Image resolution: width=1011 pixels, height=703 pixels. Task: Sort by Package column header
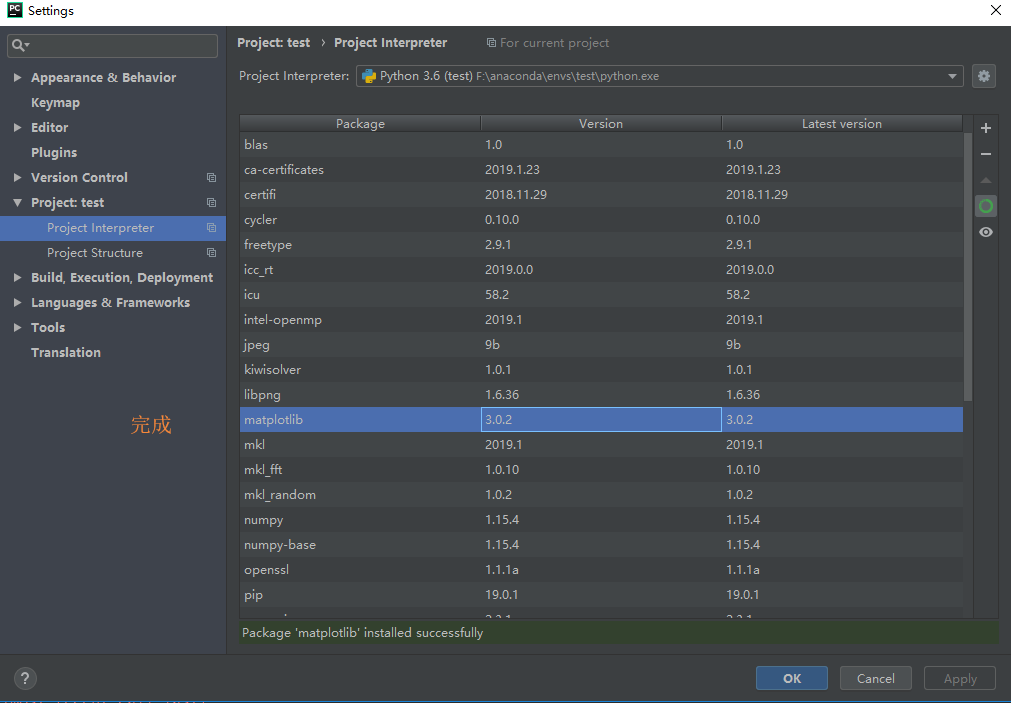coord(360,124)
